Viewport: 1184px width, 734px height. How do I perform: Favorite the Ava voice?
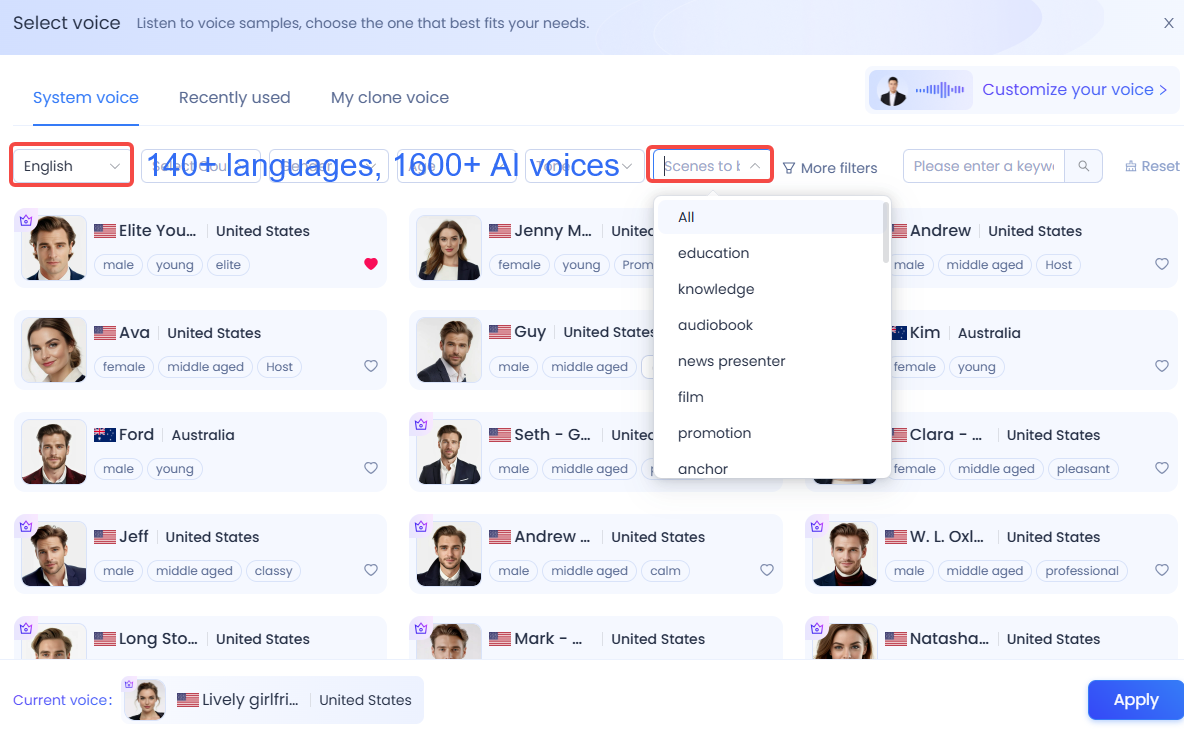371,366
